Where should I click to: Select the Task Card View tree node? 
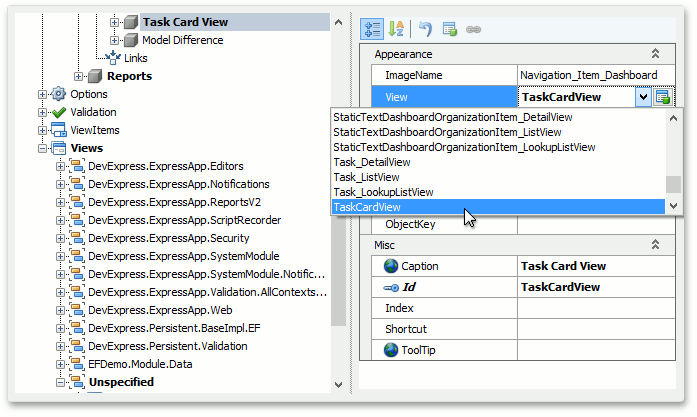click(x=185, y=22)
